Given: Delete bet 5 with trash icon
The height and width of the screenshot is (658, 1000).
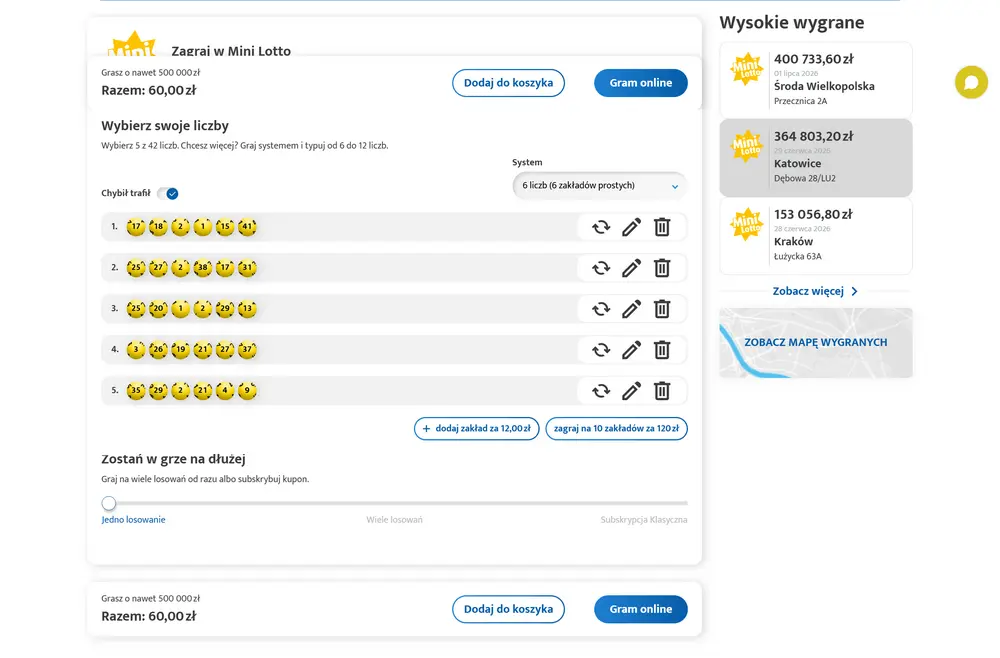Looking at the screenshot, I should pyautogui.click(x=662, y=391).
